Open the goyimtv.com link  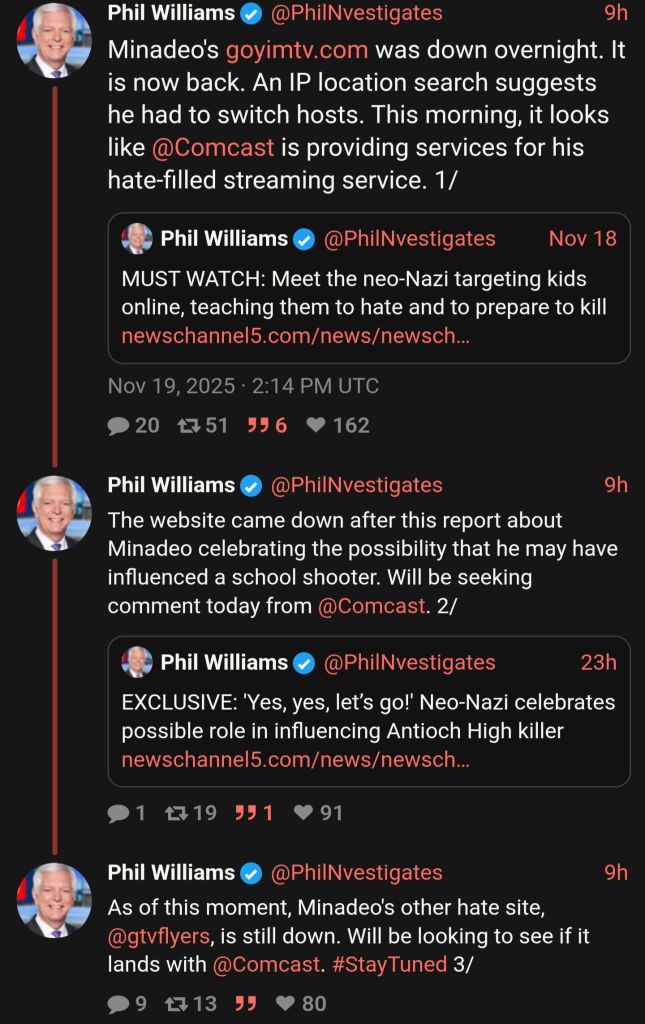point(297,50)
